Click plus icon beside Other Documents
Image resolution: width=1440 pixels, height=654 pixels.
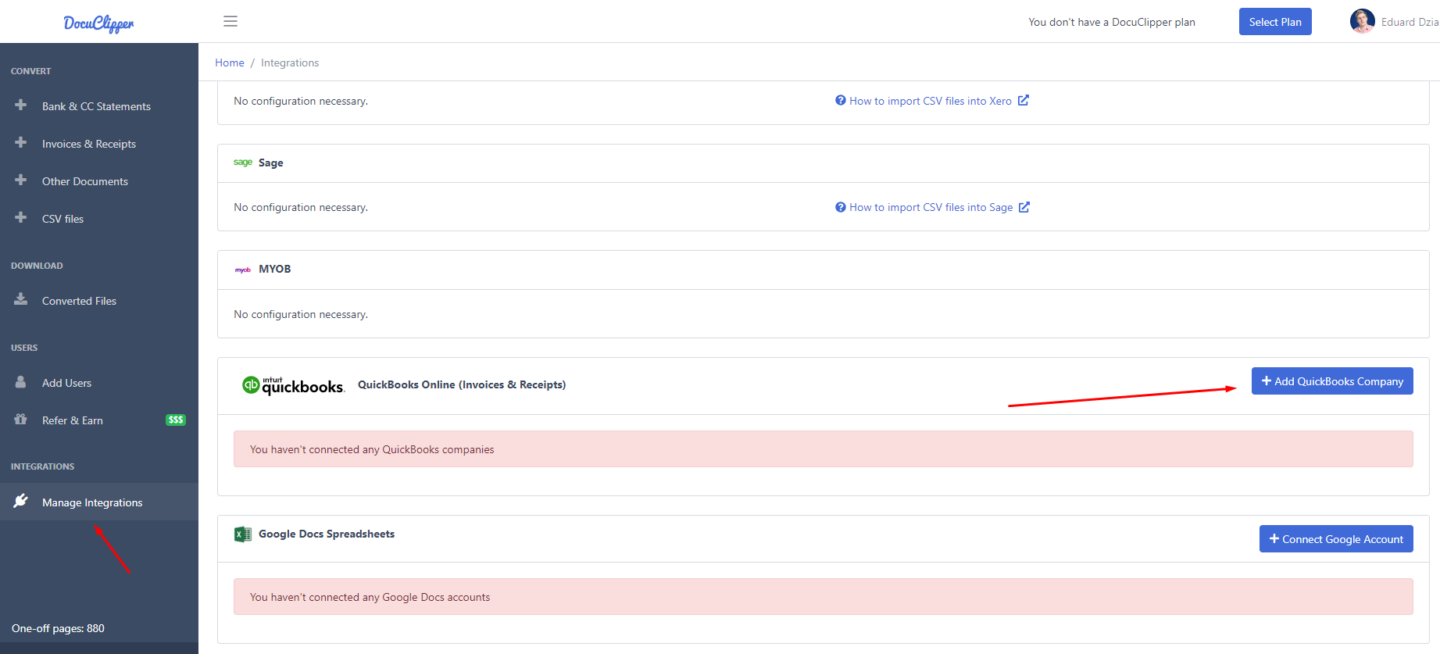[x=21, y=180]
